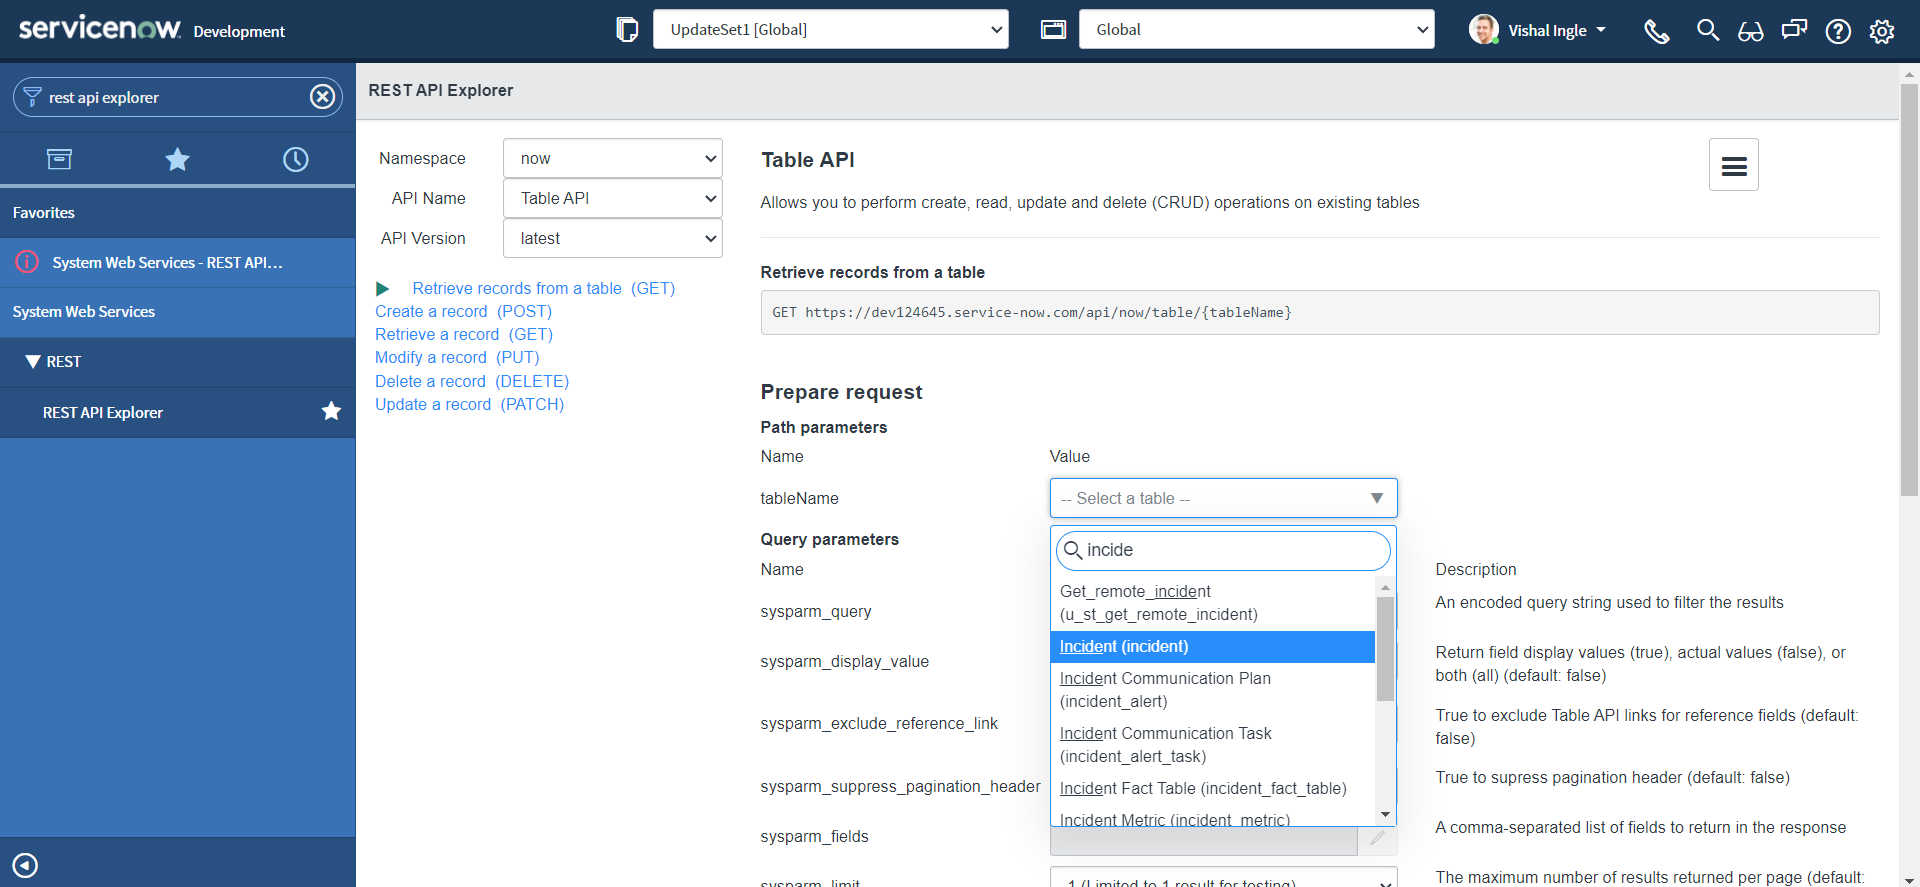Viewport: 1920px width, 887px height.
Task: Open the help question mark icon
Action: [x=1838, y=31]
